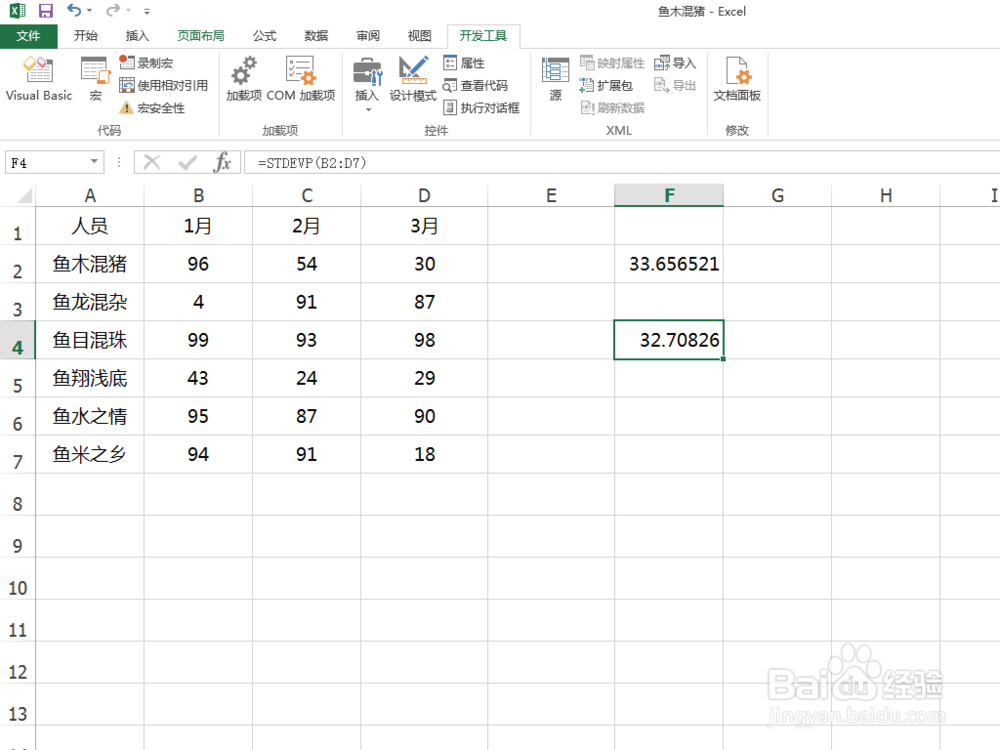This screenshot has height=750, width=1000.
Task: Open the XML Source (源) pane
Action: point(555,79)
